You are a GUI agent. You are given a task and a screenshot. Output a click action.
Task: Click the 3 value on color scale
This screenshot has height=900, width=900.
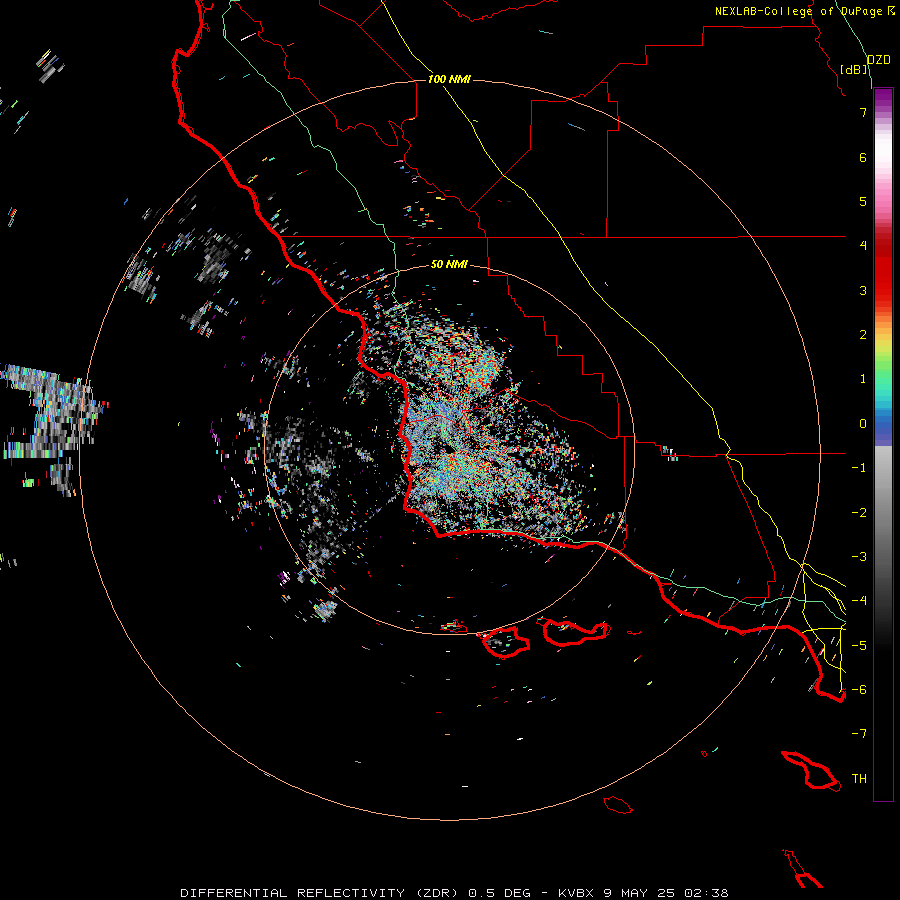(x=863, y=290)
